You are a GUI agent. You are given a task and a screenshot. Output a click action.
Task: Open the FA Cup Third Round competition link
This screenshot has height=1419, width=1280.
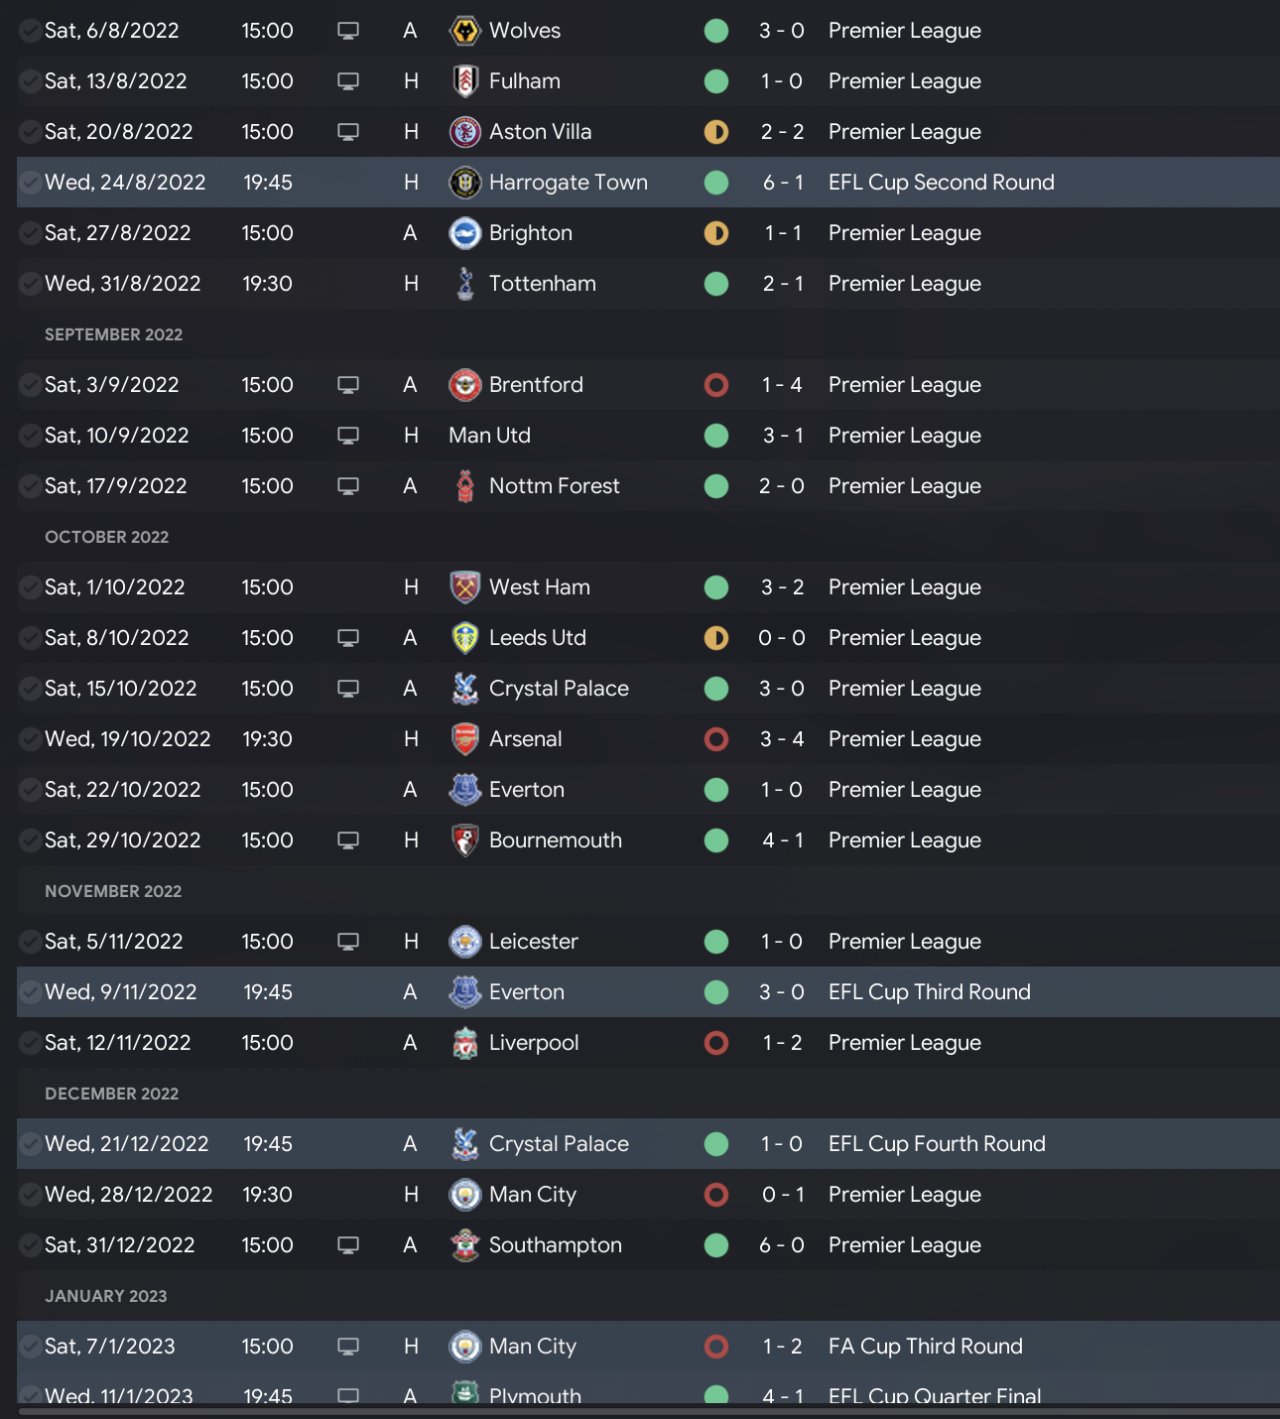click(925, 1347)
